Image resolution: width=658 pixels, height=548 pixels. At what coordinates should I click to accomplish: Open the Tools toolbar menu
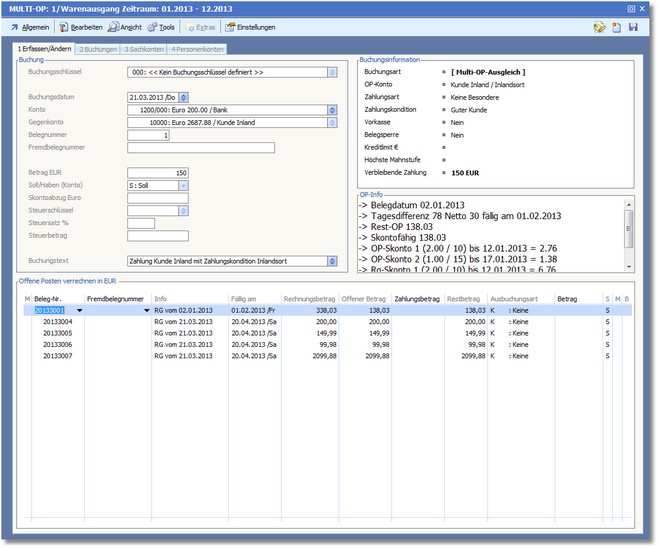[x=160, y=27]
